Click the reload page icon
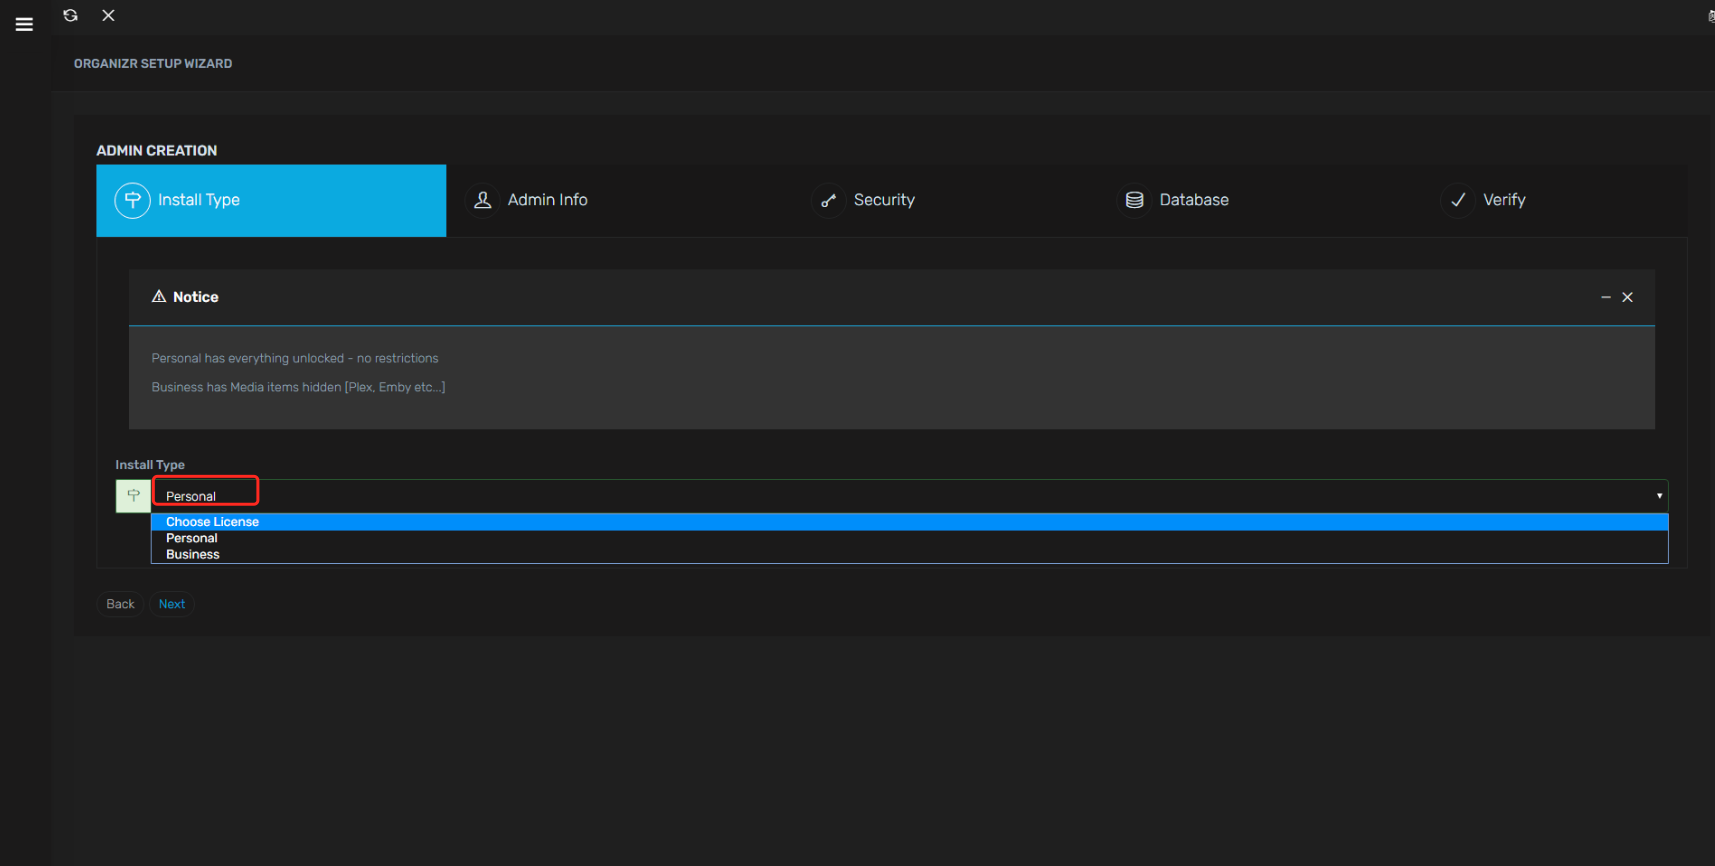The image size is (1715, 866). point(70,15)
